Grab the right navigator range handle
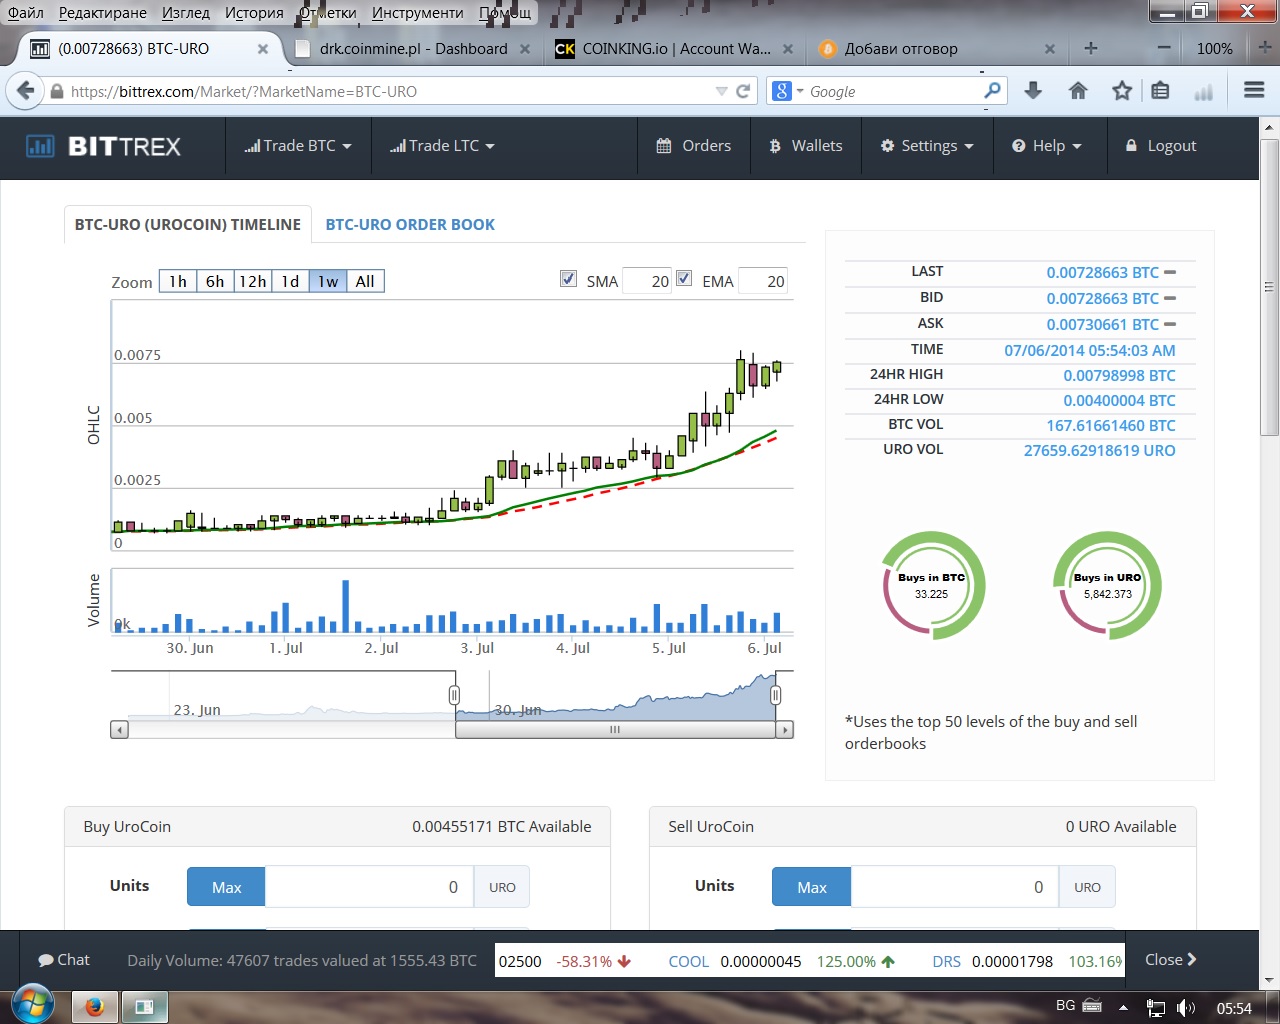 (775, 695)
